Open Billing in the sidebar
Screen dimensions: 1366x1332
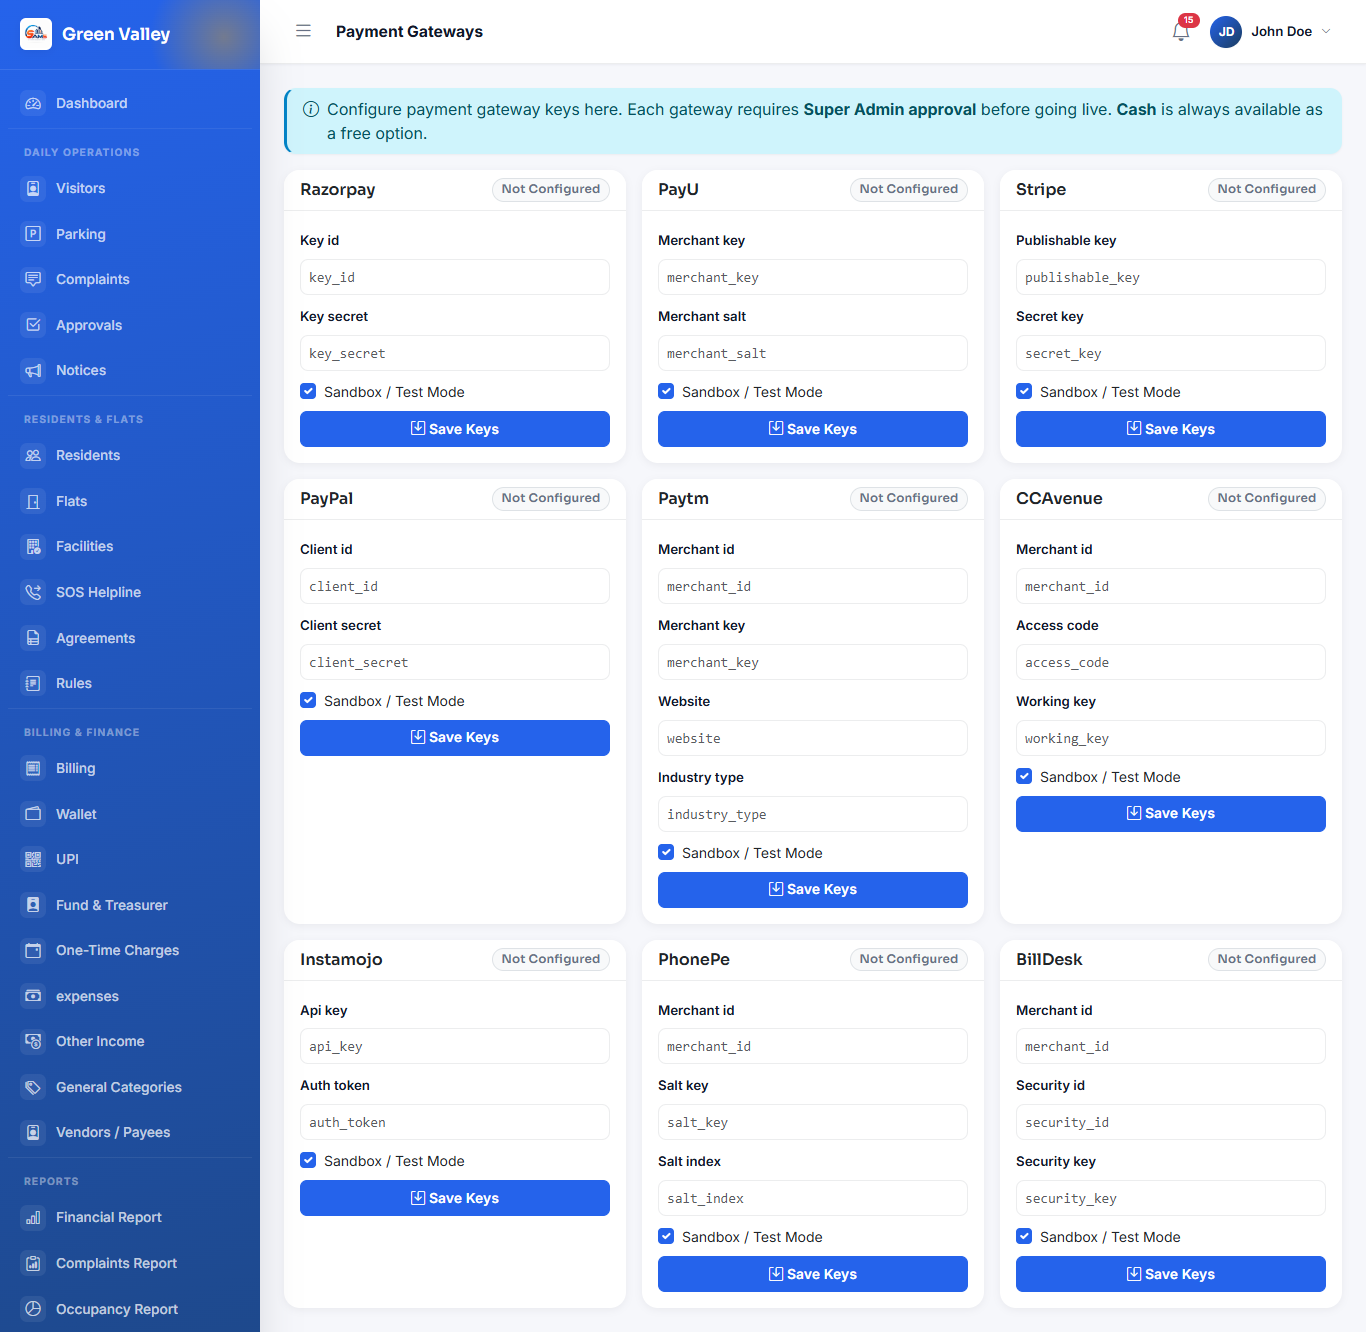coord(130,768)
